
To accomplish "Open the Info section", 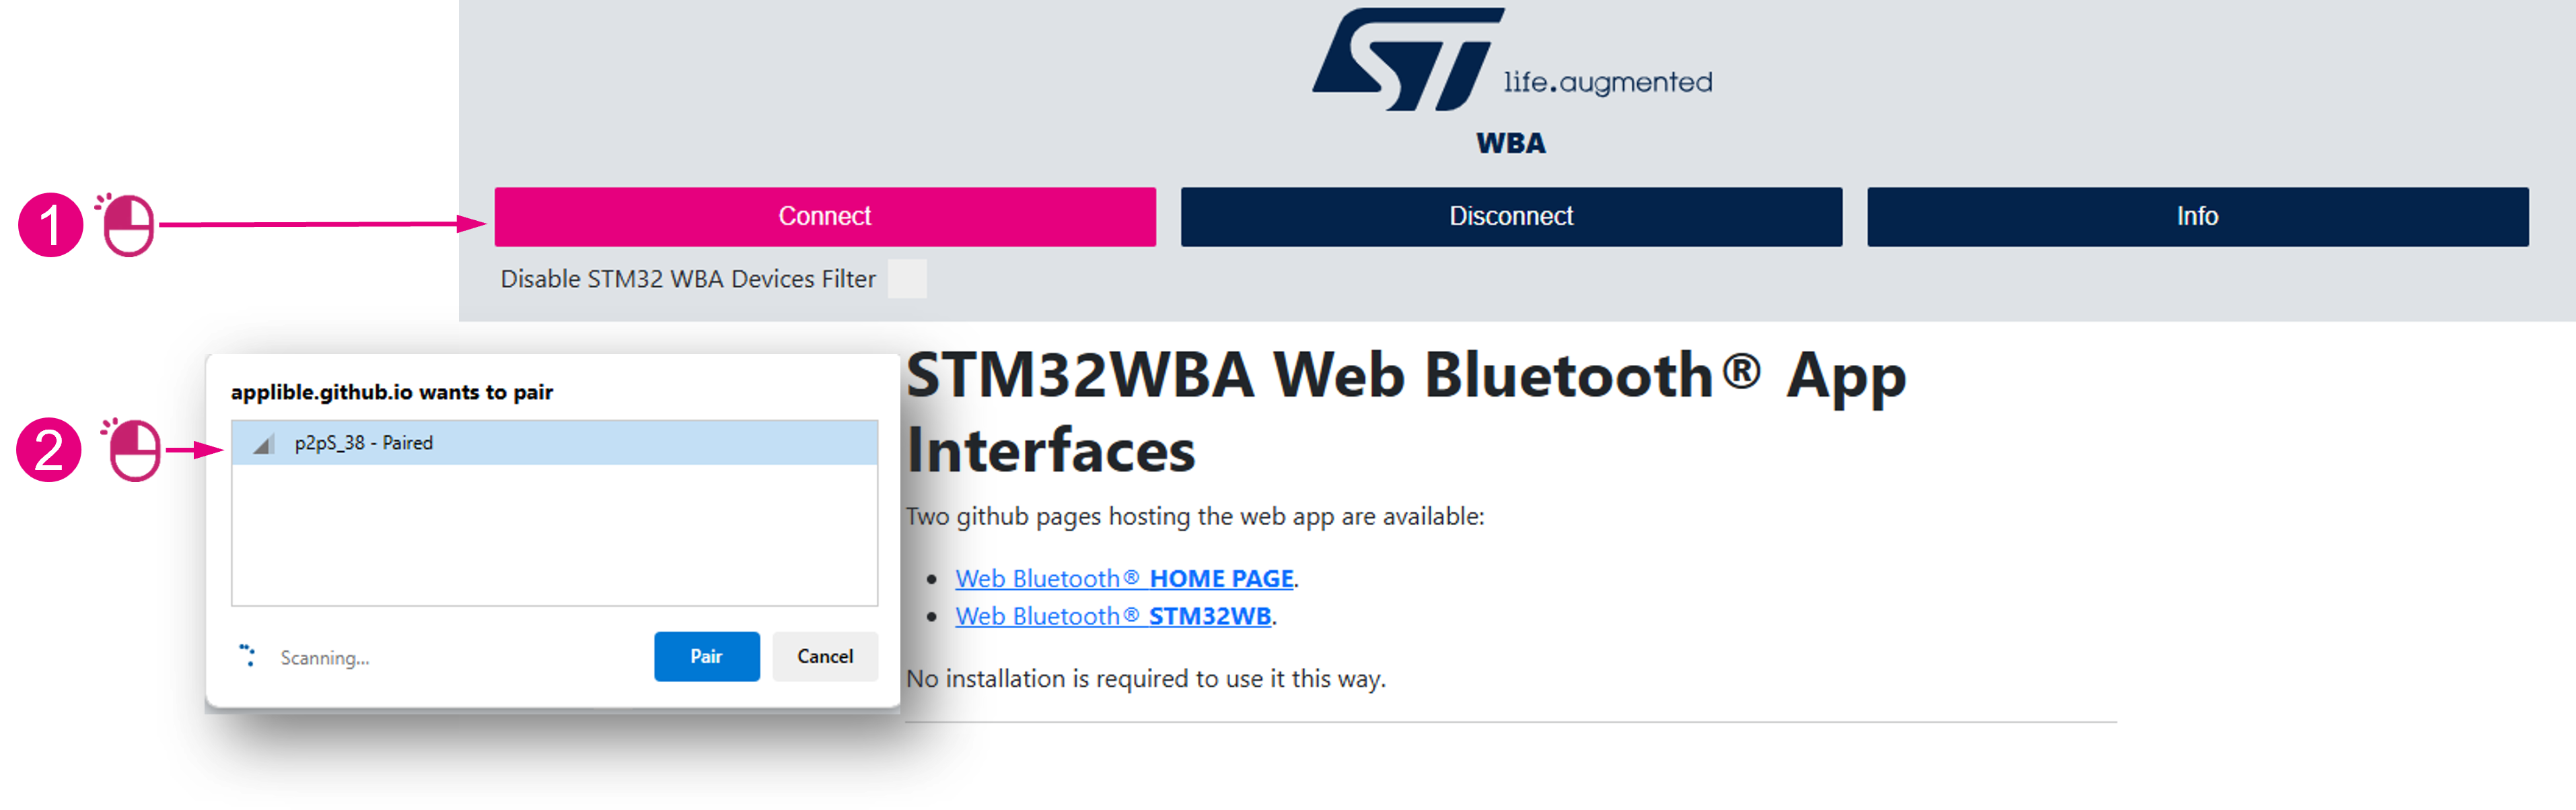I will (2197, 216).
